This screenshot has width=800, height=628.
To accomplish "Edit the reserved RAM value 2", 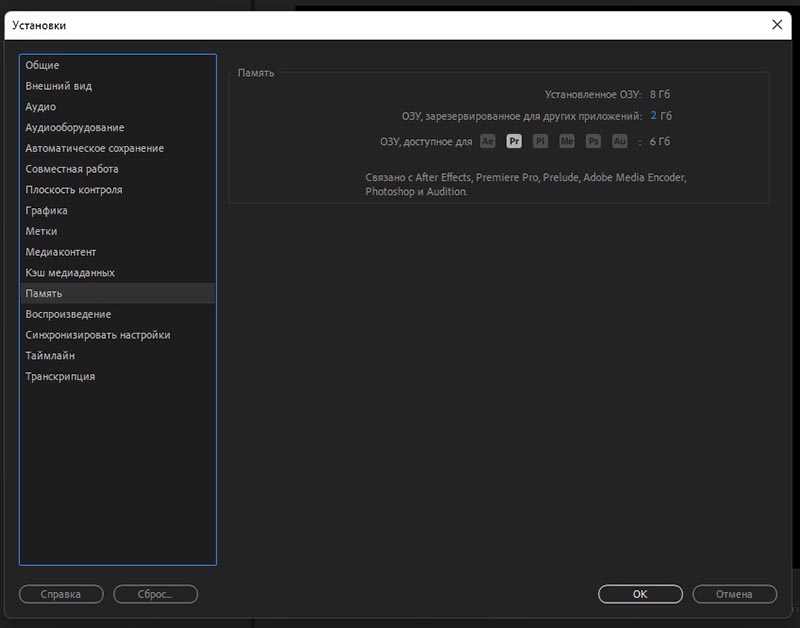I will [653, 116].
